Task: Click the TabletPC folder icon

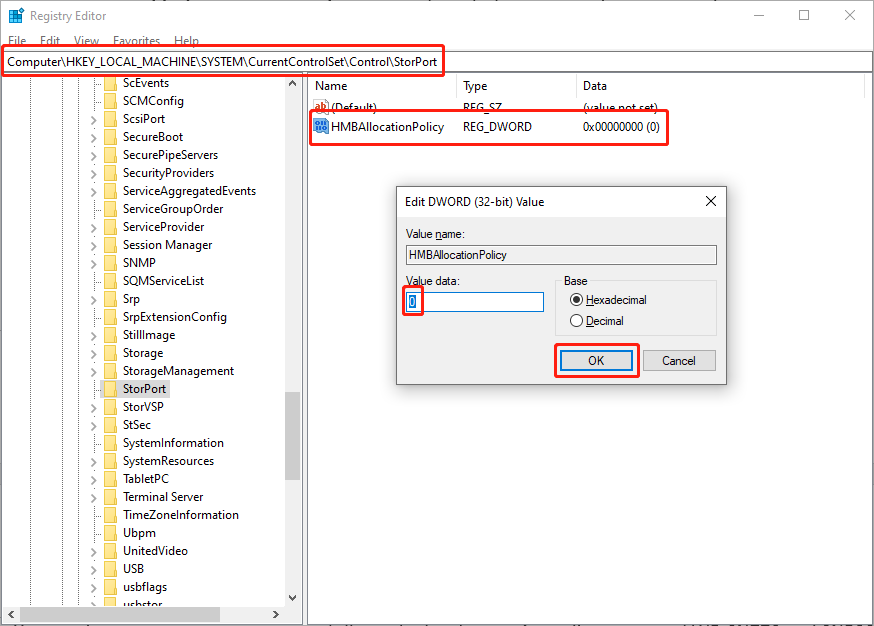Action: pos(111,479)
